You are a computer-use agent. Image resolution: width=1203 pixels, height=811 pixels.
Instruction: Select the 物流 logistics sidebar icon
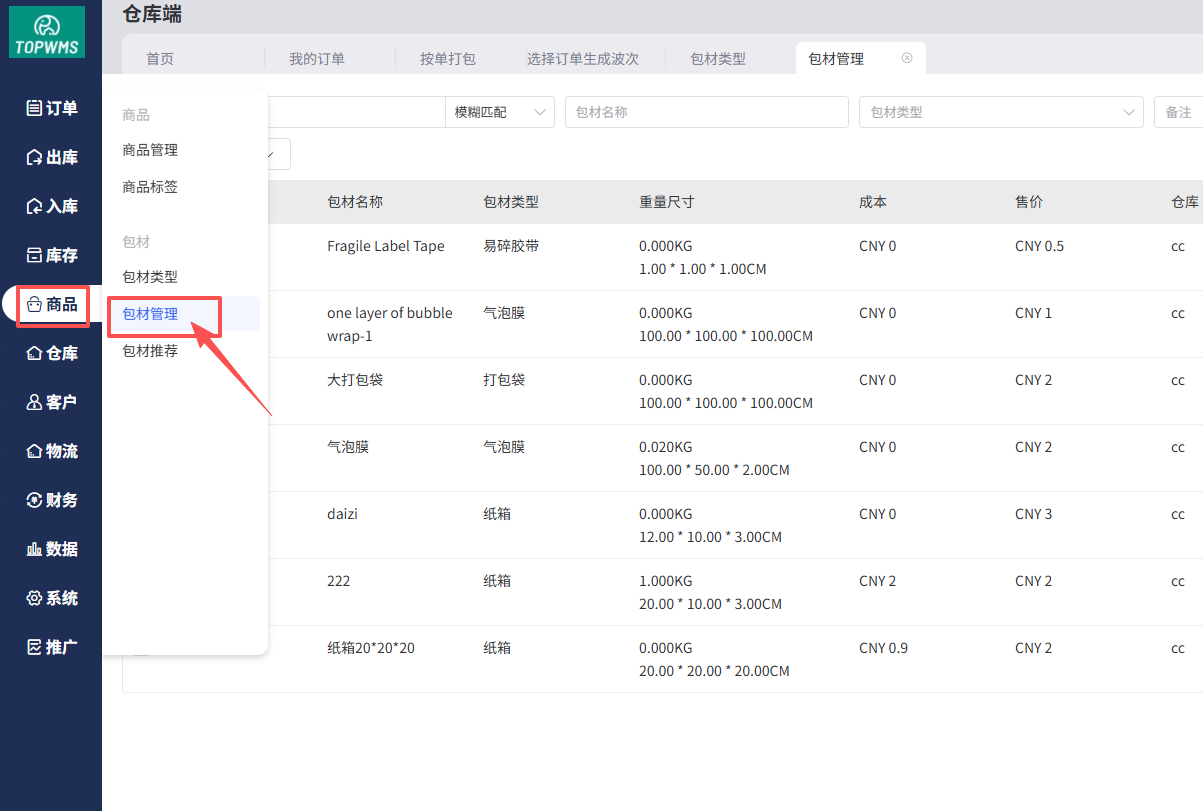click(34, 451)
